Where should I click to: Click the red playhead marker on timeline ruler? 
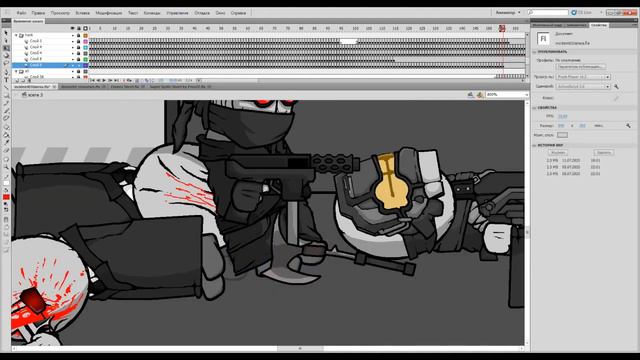click(x=502, y=28)
